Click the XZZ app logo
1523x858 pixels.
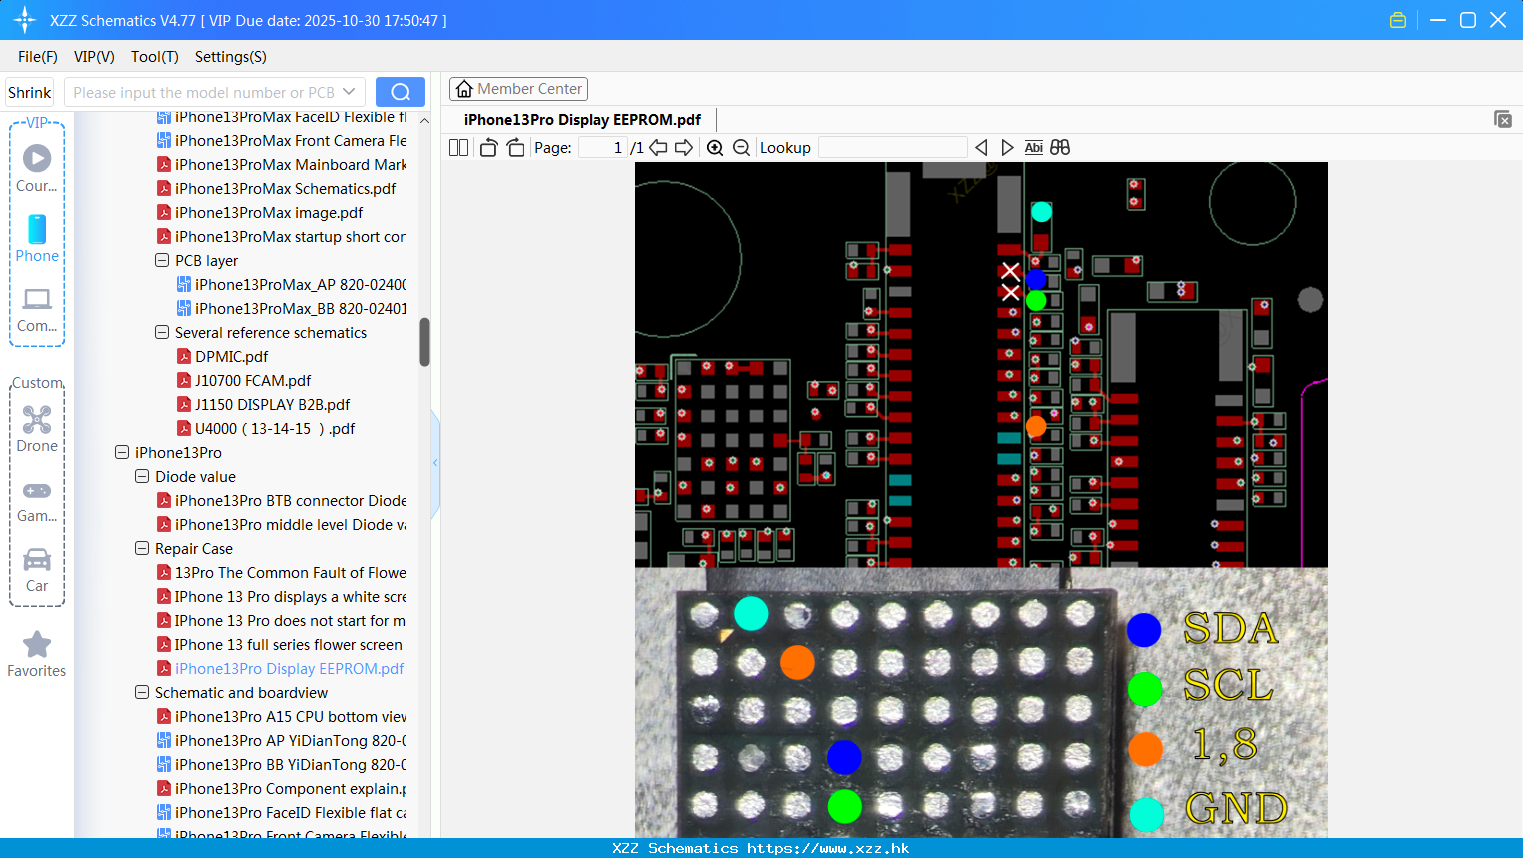pyautogui.click(x=25, y=20)
